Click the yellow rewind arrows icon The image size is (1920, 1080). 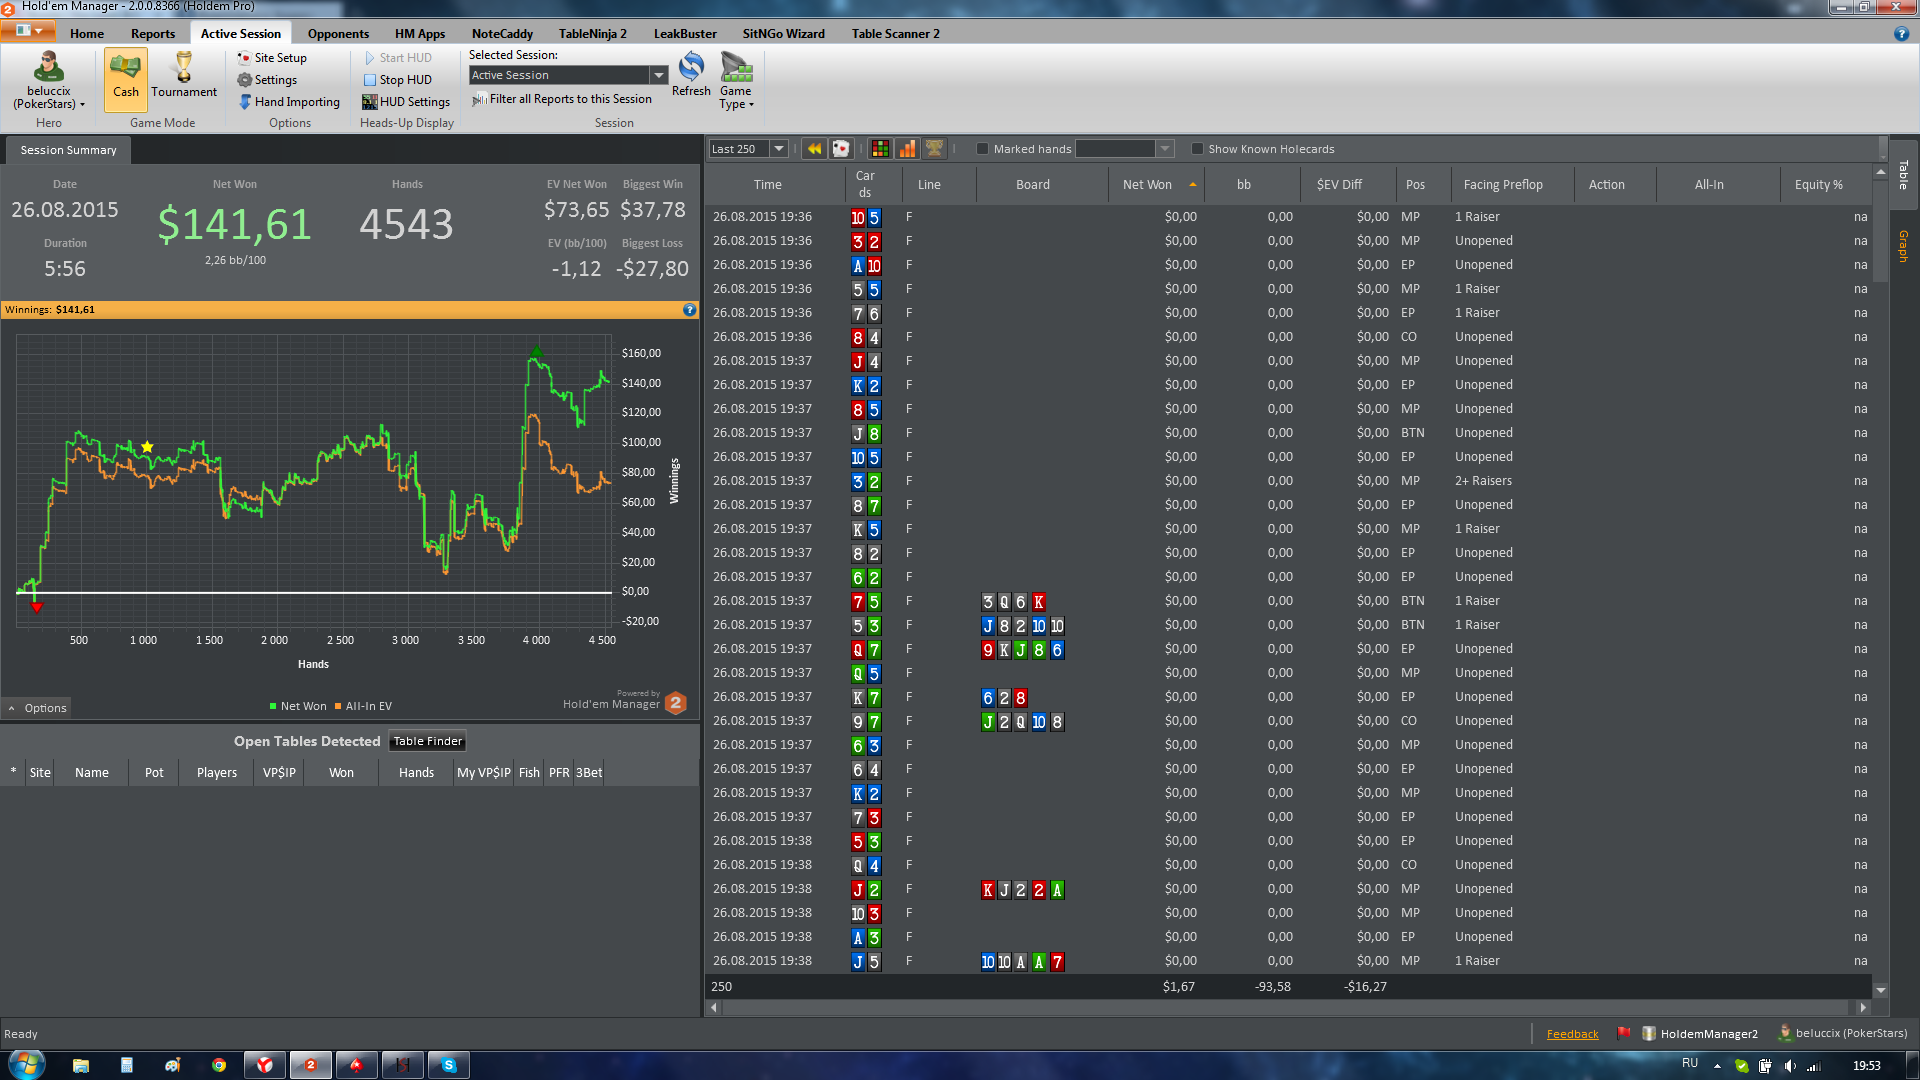815,149
